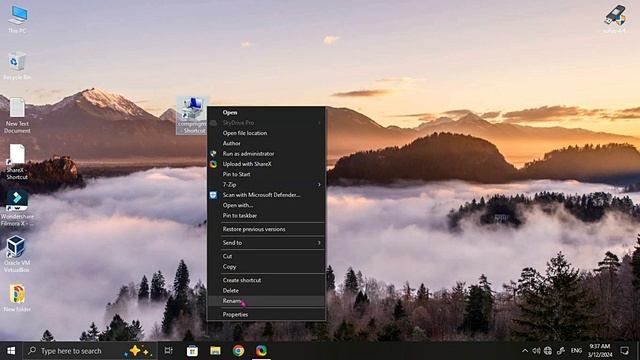640x360 pixels.
Task: Select the New folder desktop icon
Action: (17, 298)
